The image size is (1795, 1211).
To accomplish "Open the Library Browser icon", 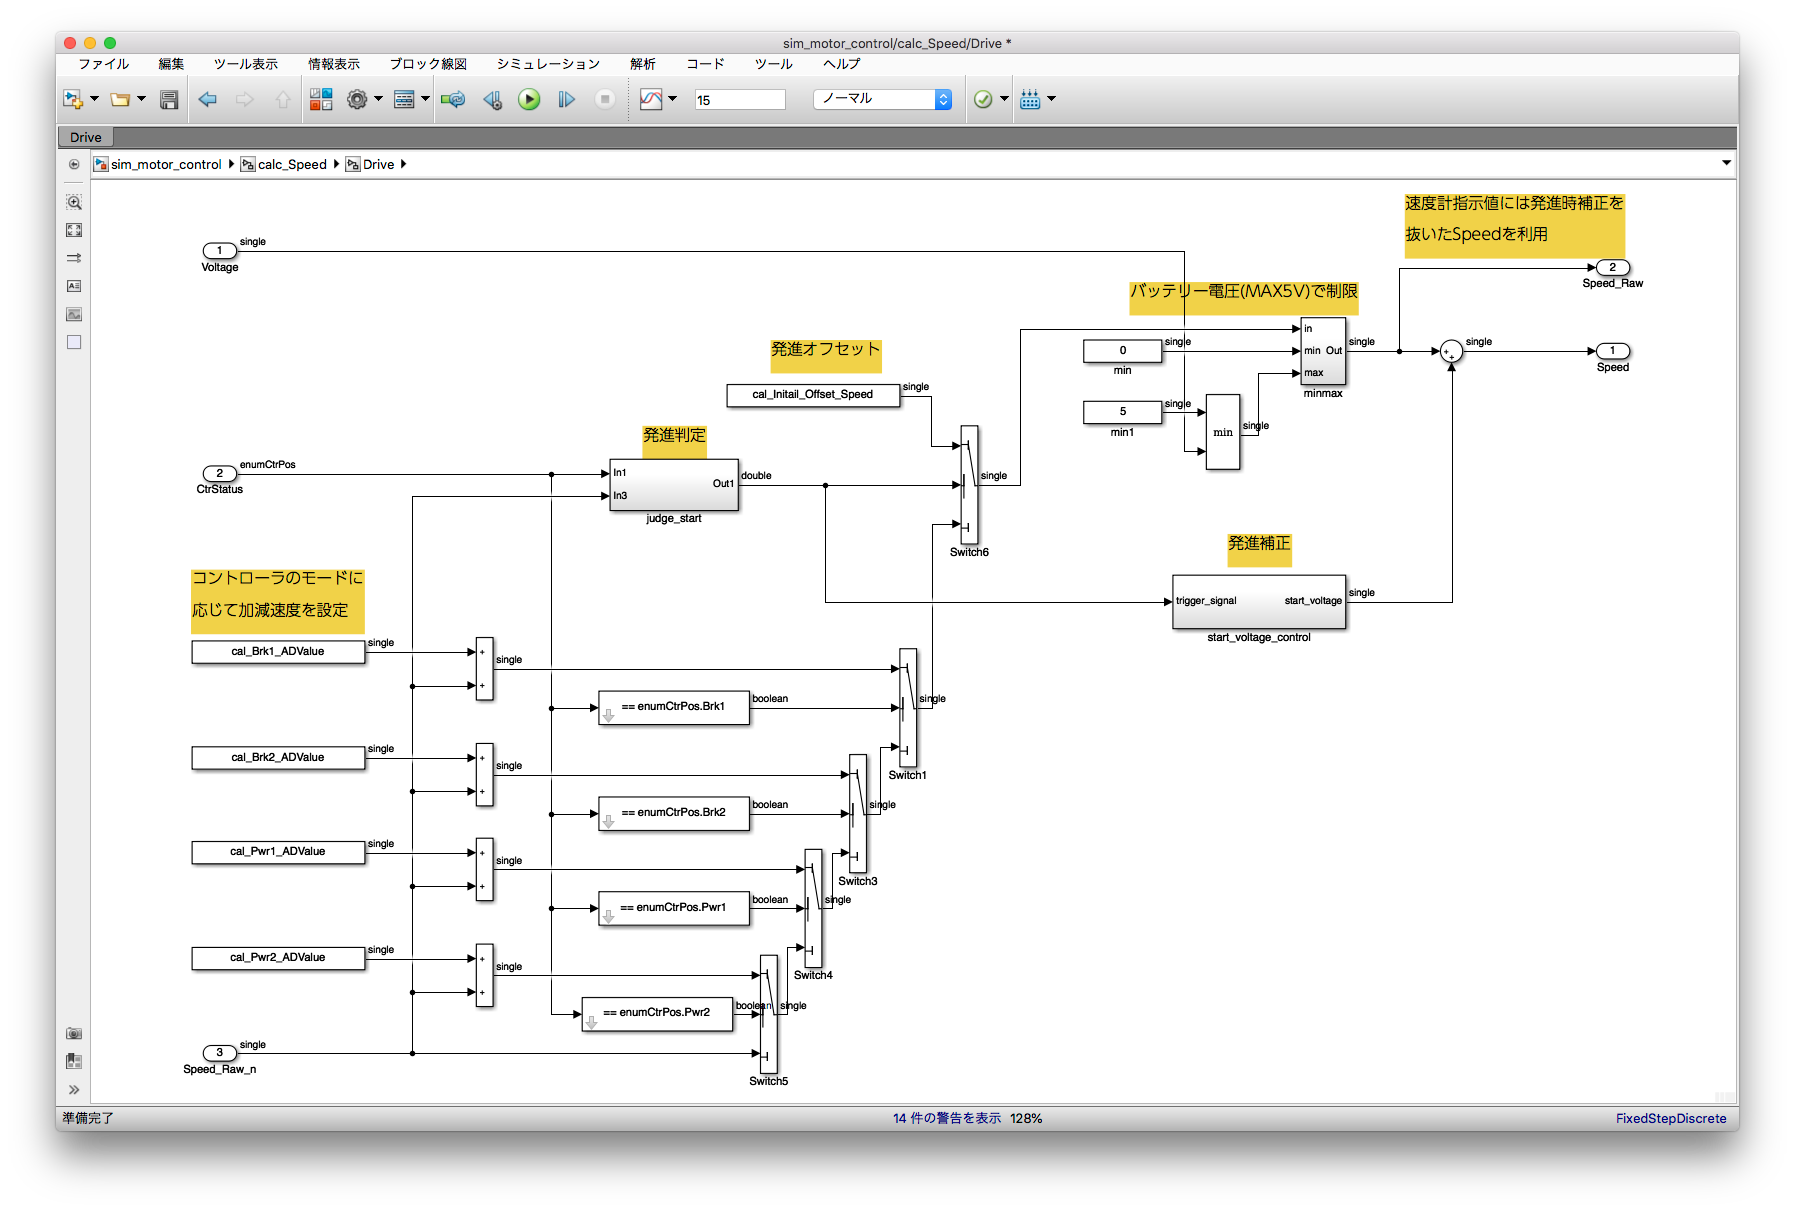I will pyautogui.click(x=320, y=99).
